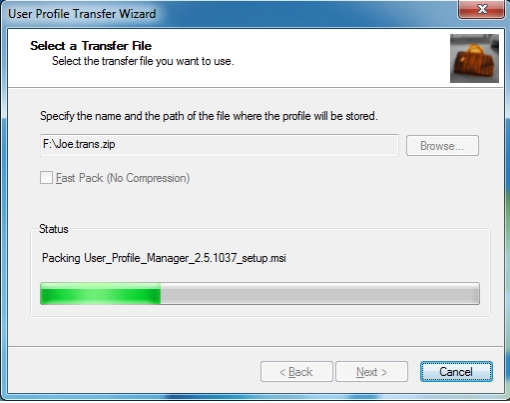The height and width of the screenshot is (403, 510).
Task: Click the "Select a Transfer File" heading
Action: coord(91,46)
